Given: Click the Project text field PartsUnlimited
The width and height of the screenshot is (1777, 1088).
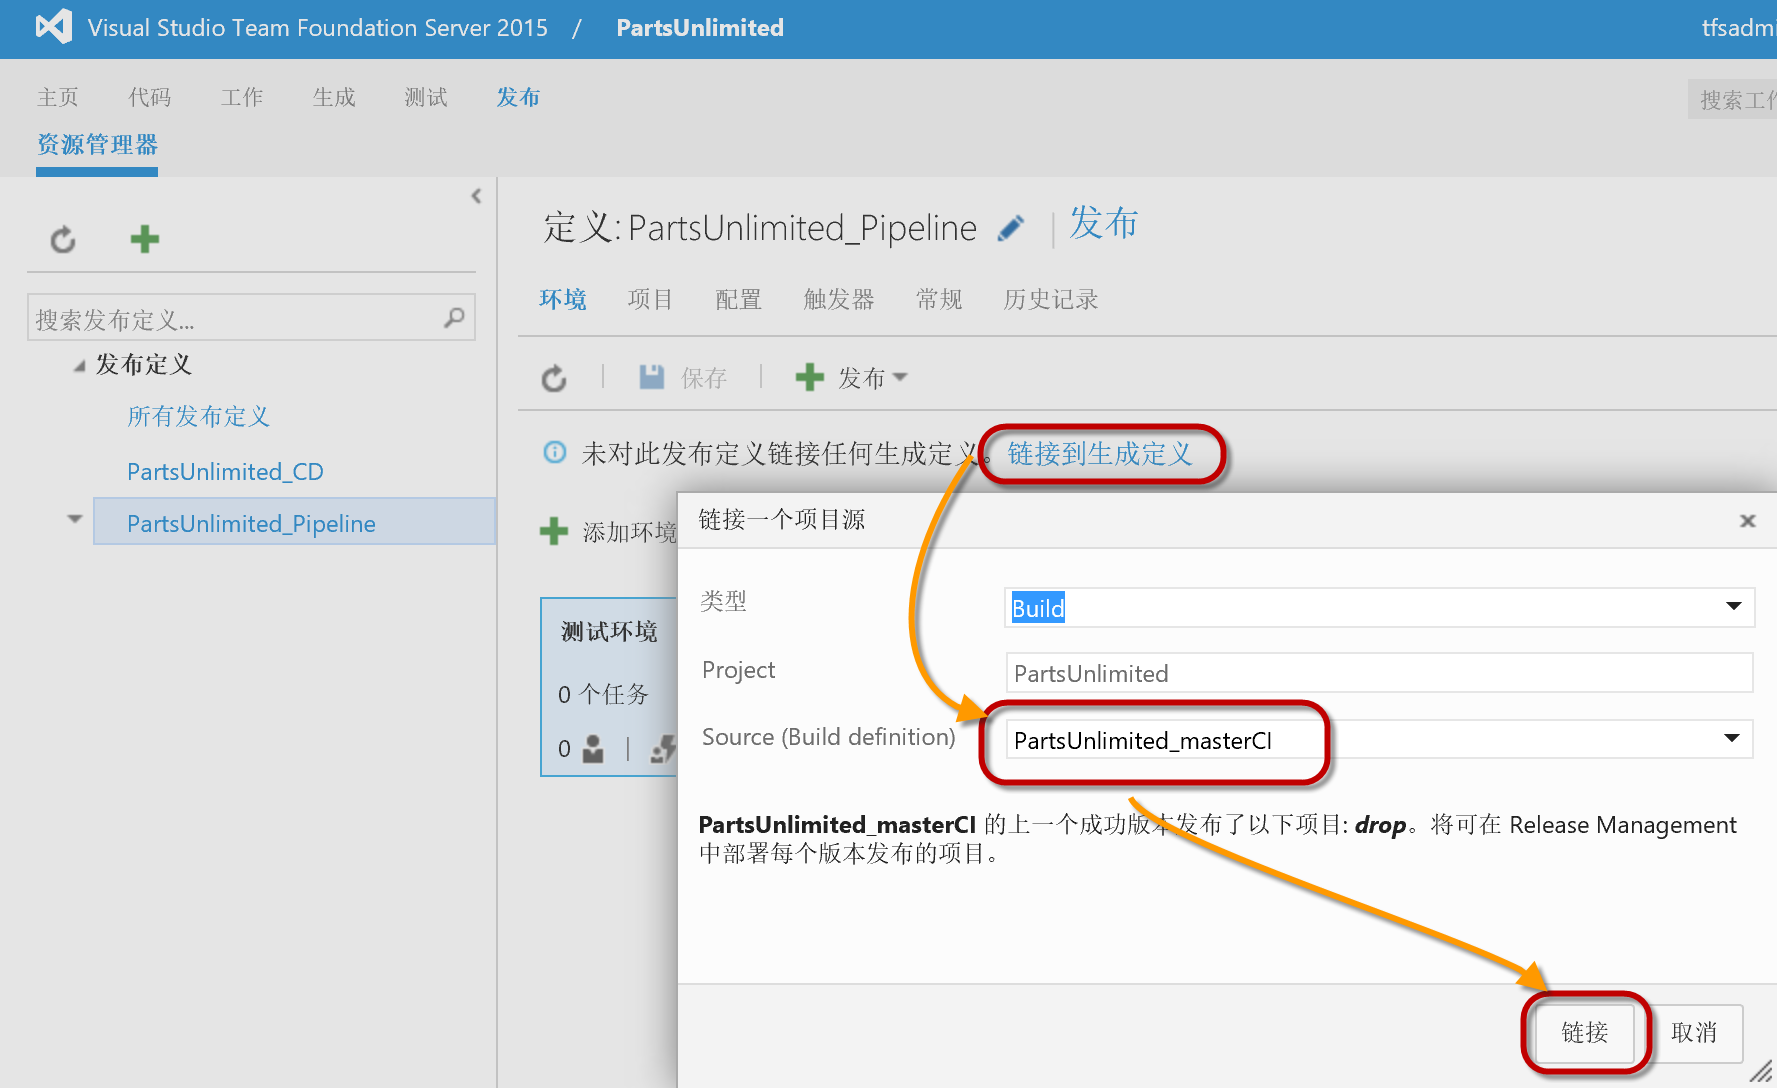Looking at the screenshot, I should tap(1379, 672).
